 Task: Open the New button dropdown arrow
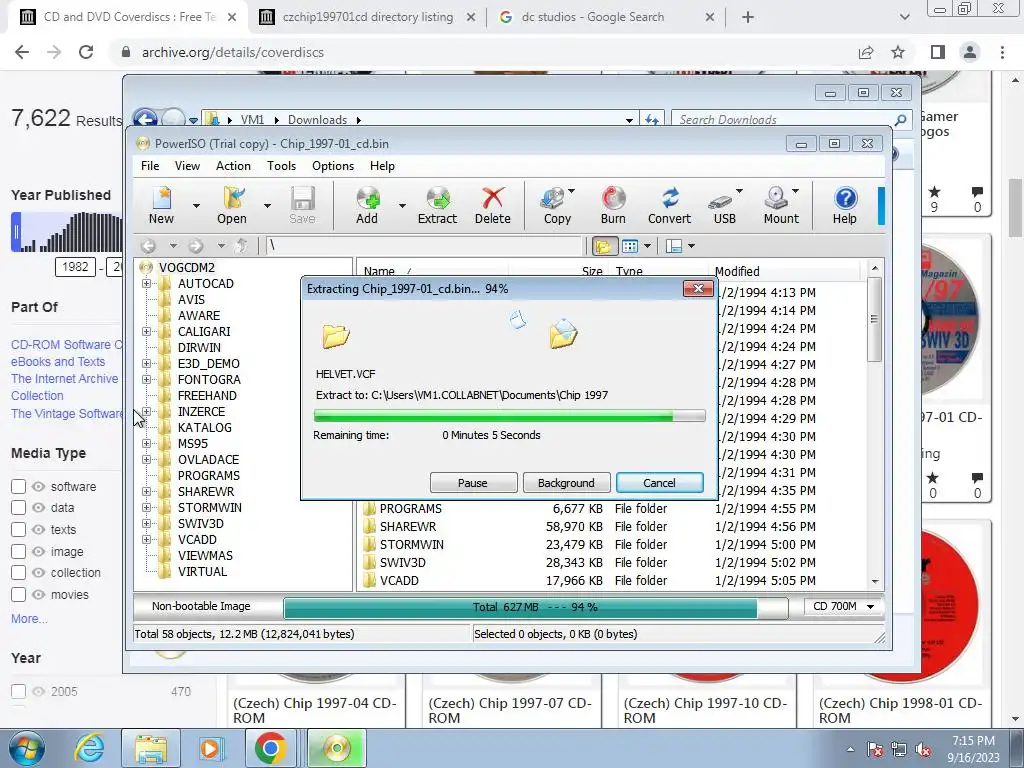(x=196, y=206)
